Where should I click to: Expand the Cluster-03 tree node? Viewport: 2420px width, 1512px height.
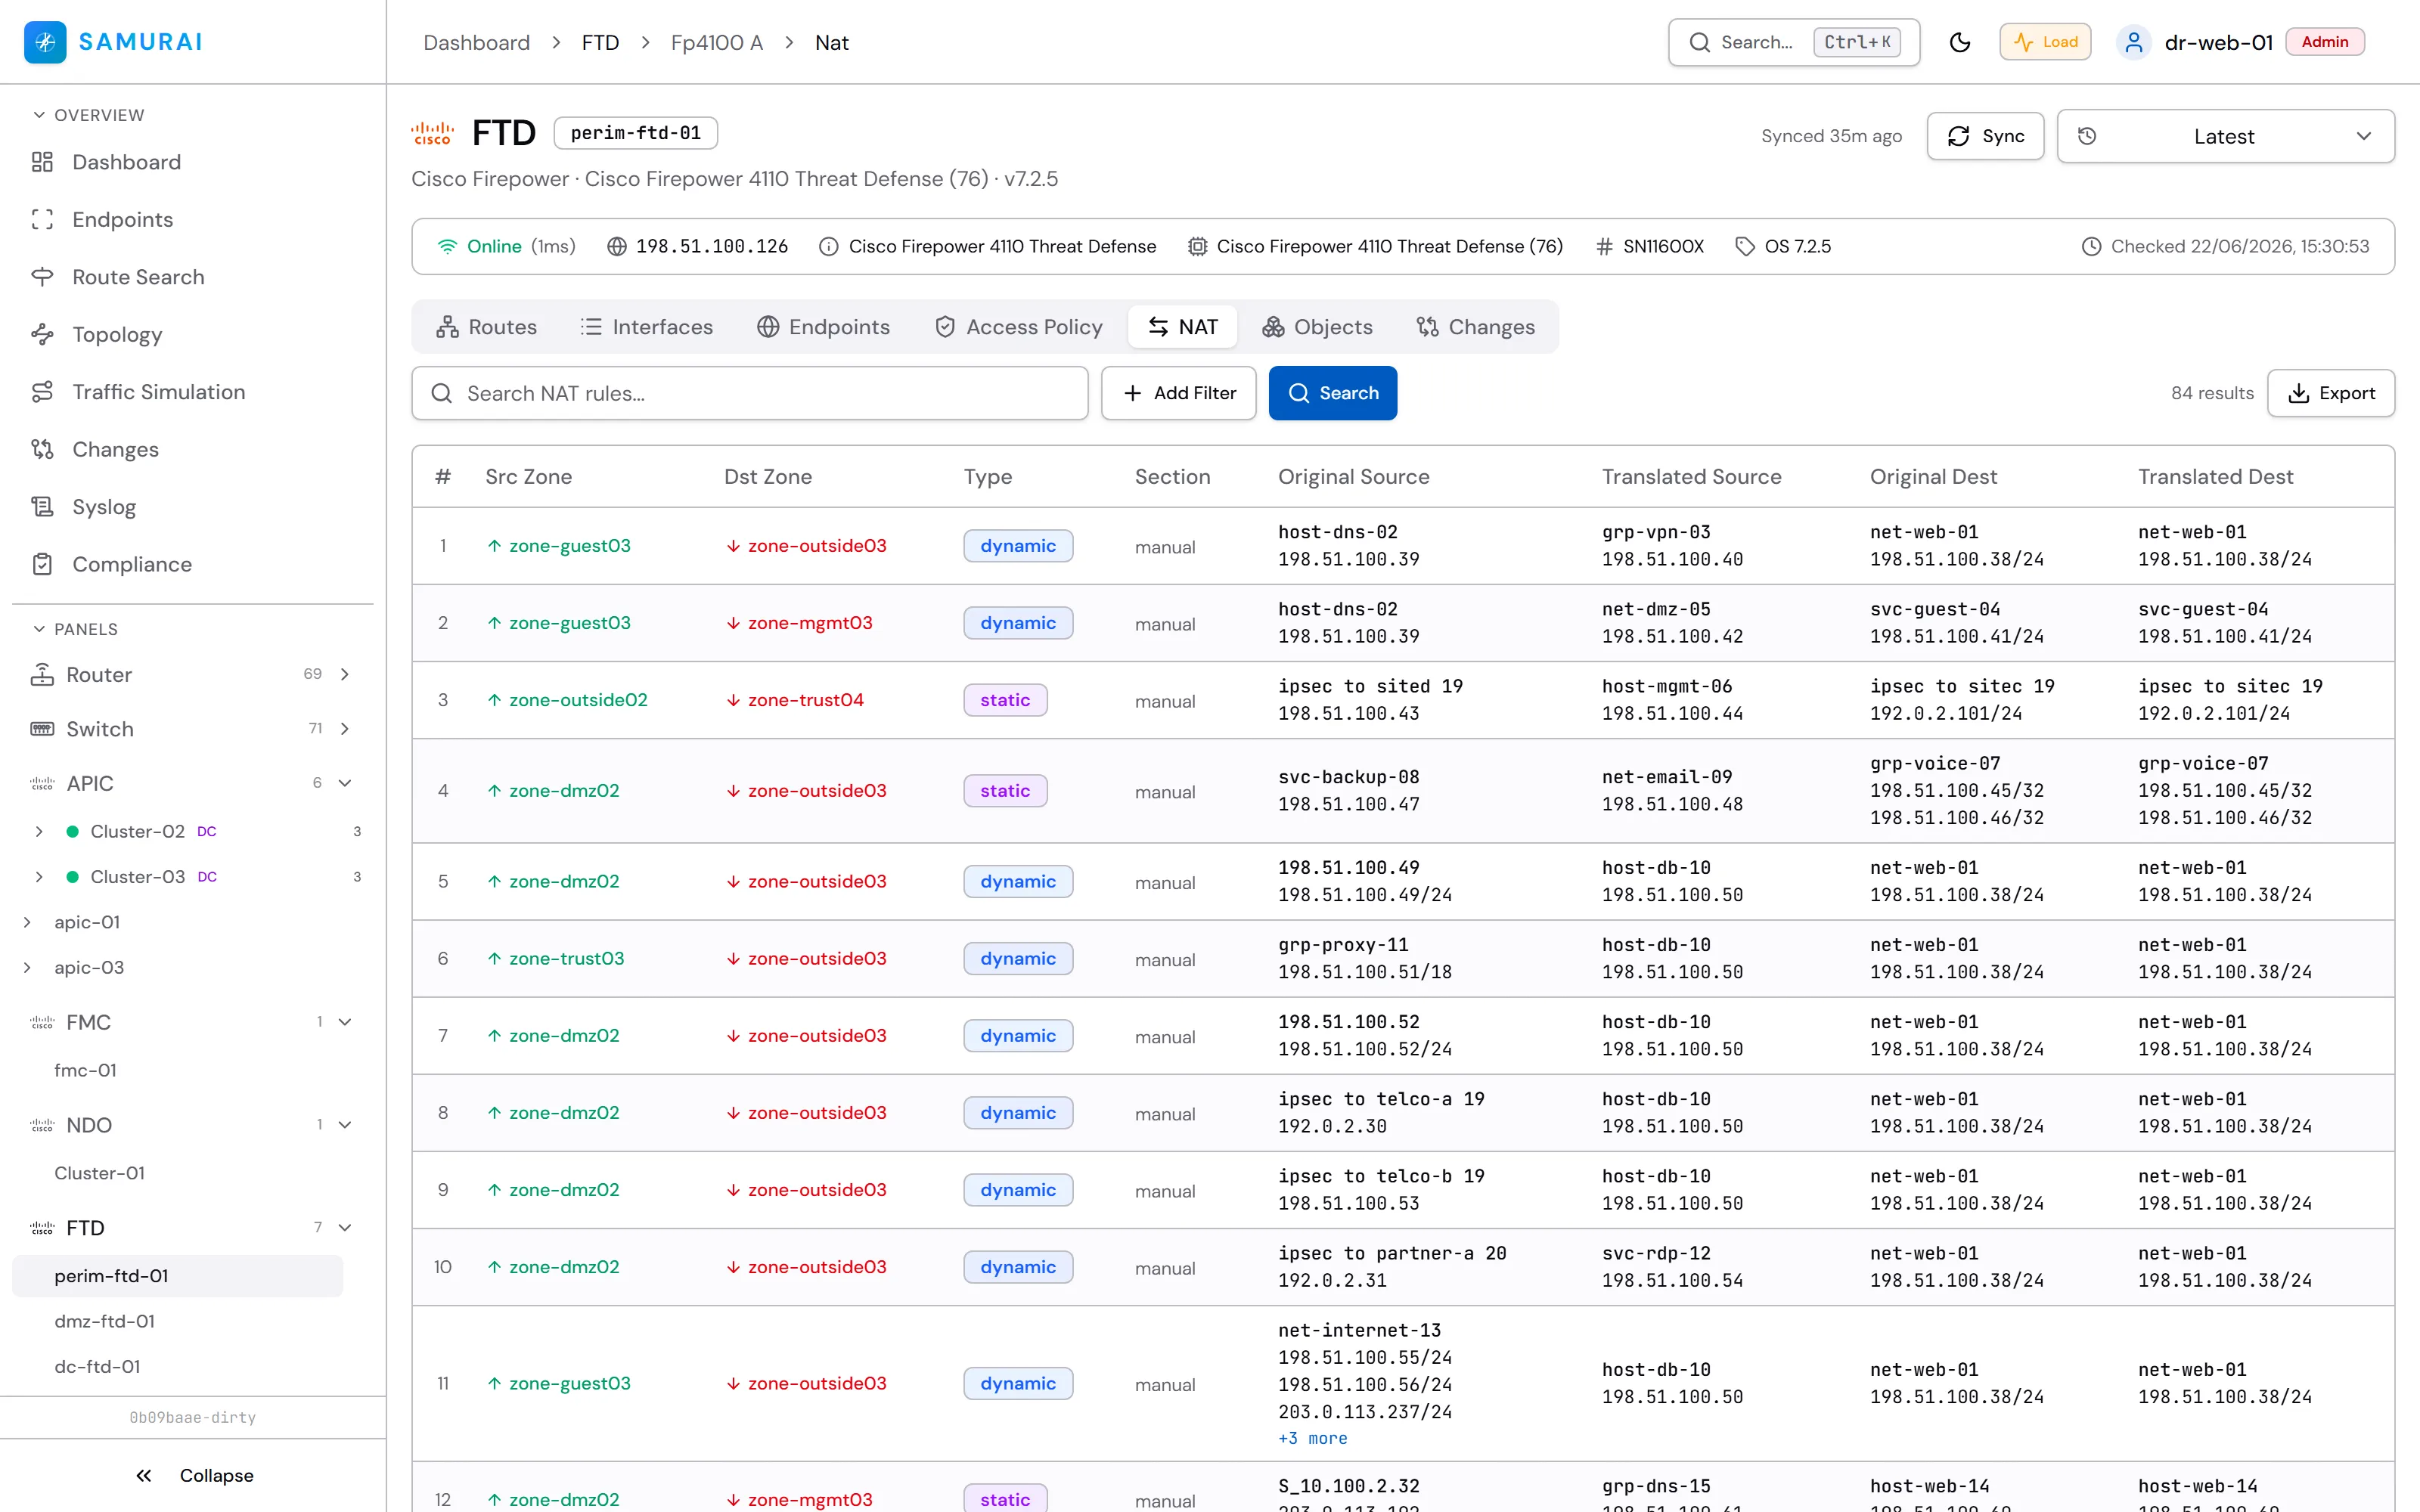(39, 877)
